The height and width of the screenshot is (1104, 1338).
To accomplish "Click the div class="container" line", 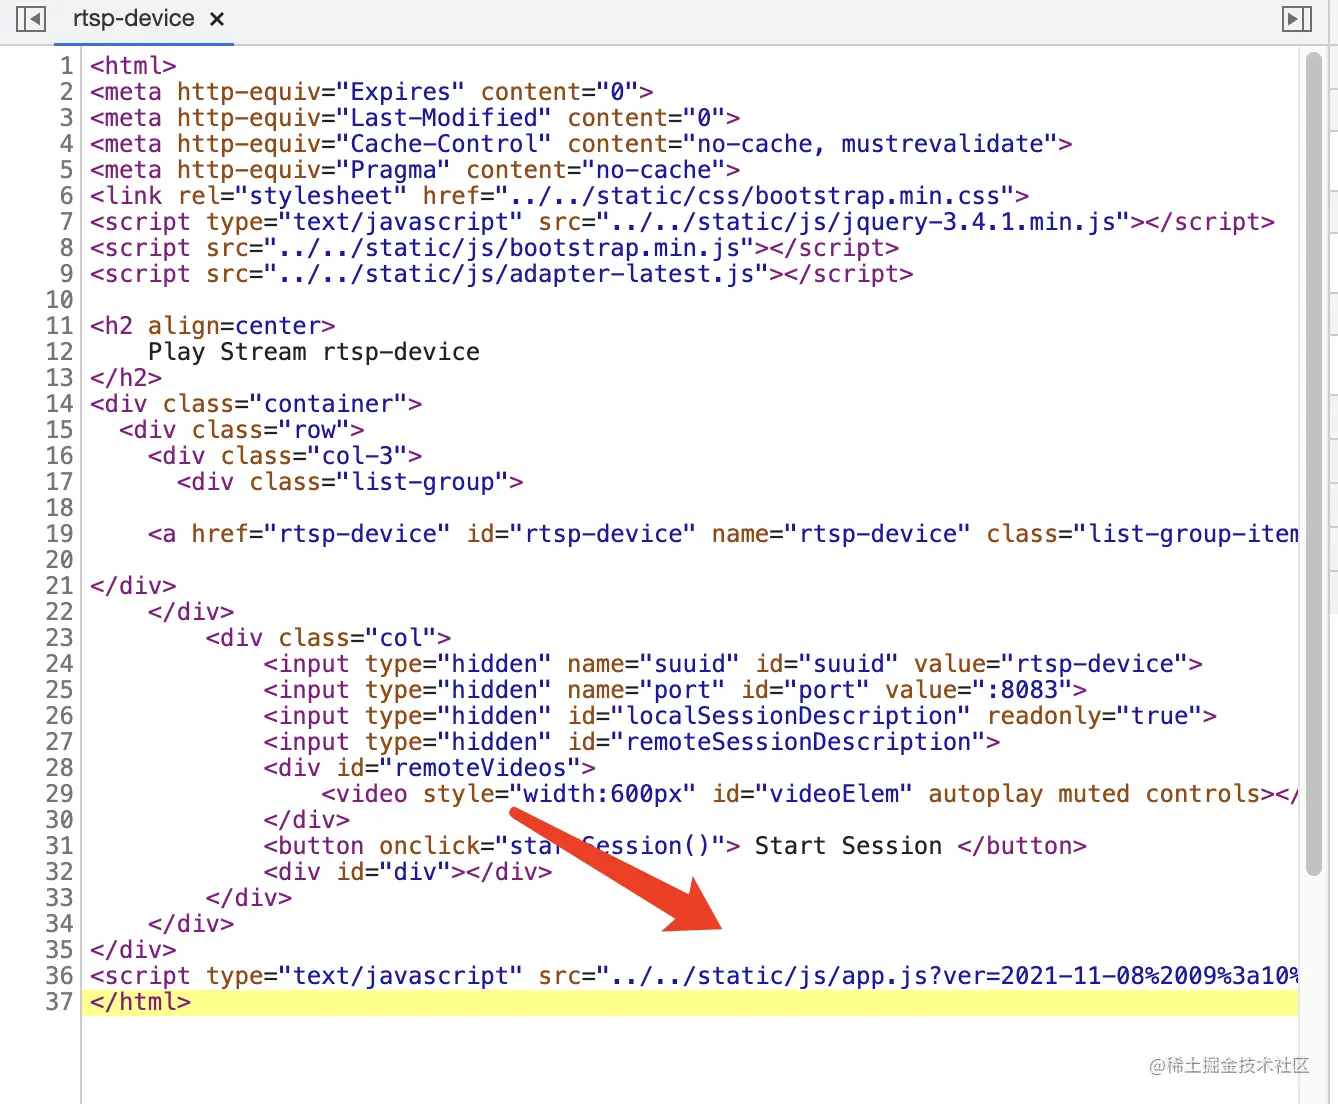I will 256,404.
